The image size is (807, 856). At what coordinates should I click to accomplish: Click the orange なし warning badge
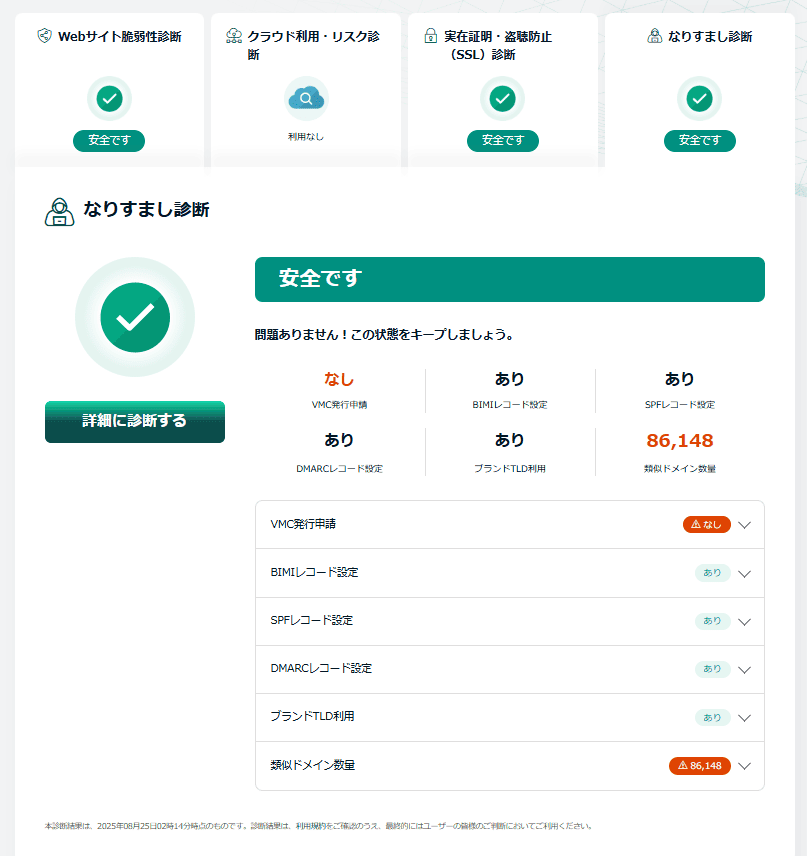pos(706,525)
